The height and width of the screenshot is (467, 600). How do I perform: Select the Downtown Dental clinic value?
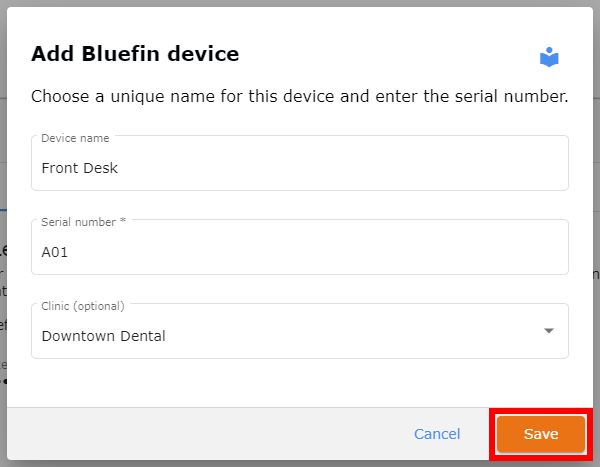(103, 336)
